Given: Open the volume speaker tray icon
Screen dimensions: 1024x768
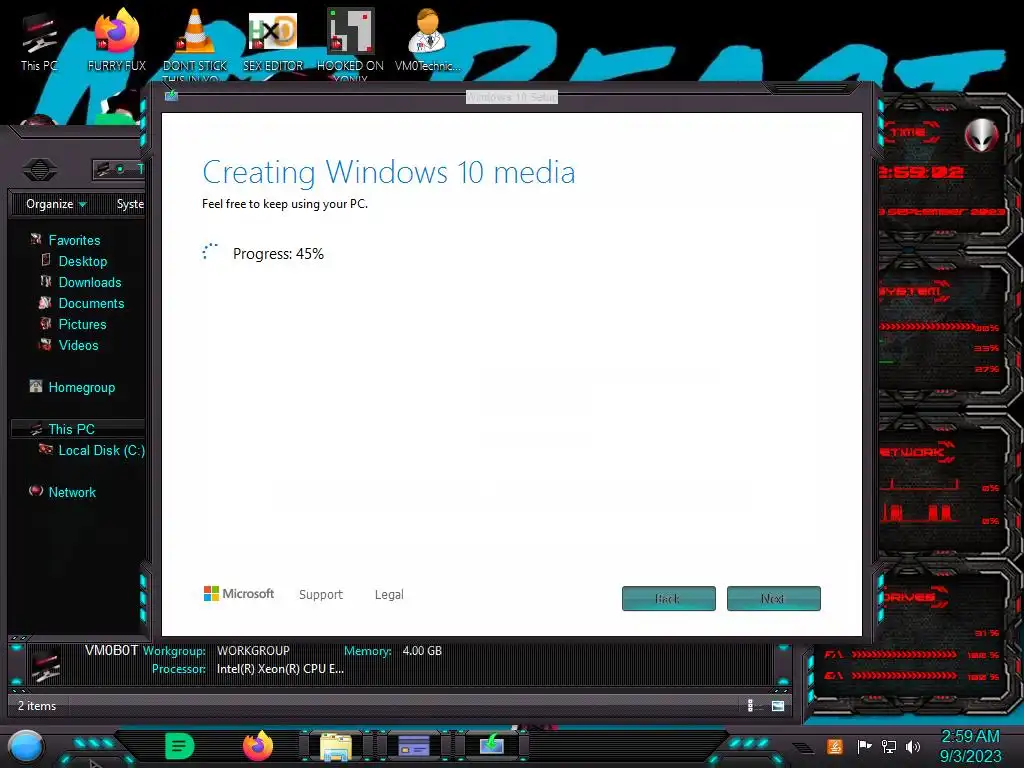Looking at the screenshot, I should click(913, 746).
